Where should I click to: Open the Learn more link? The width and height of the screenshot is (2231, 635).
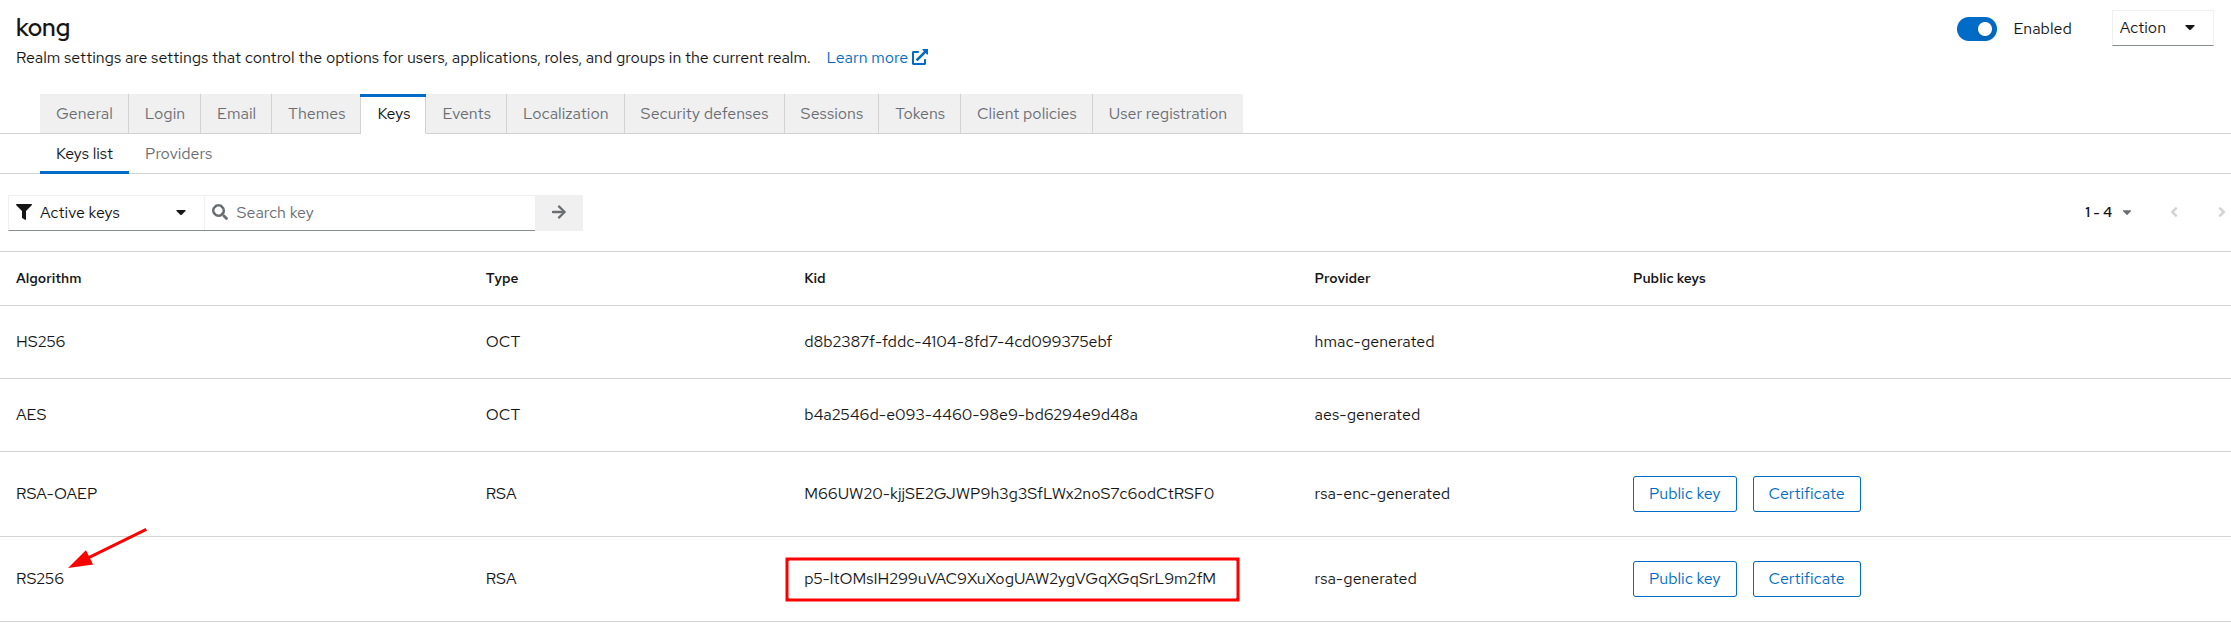[866, 58]
